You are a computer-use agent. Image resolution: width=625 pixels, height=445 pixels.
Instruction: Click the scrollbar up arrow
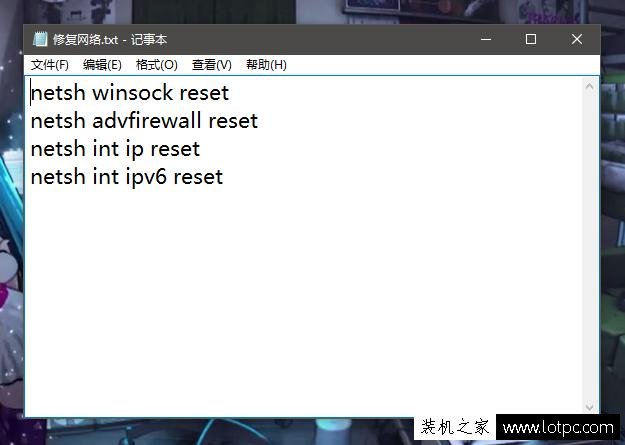(590, 86)
